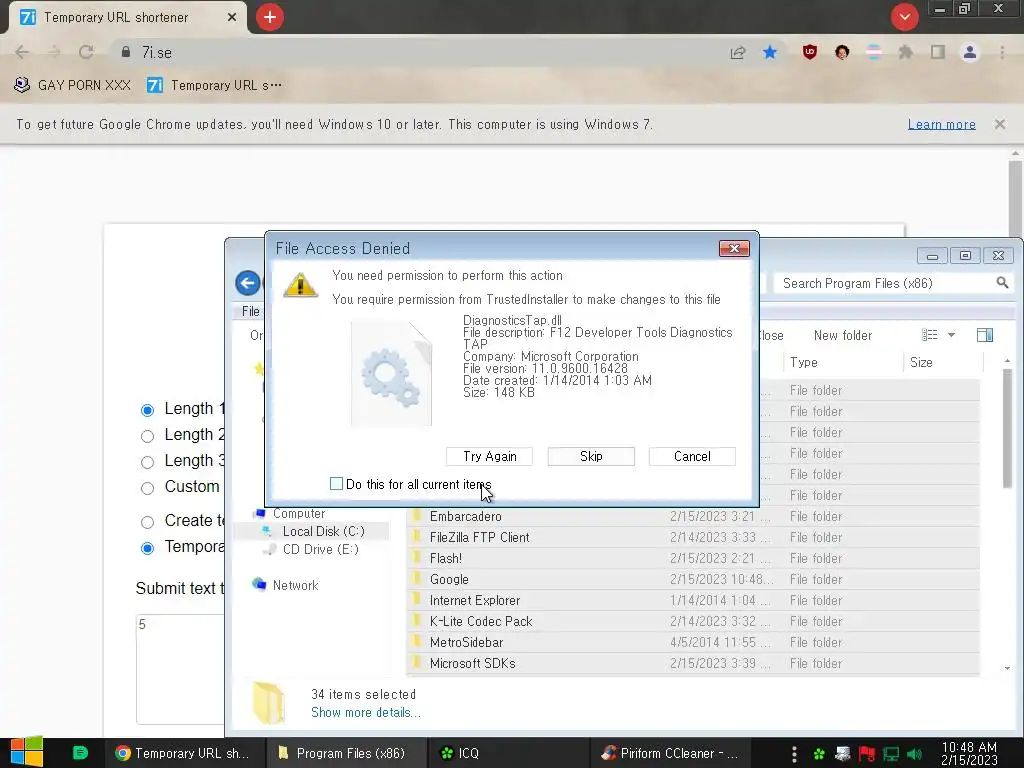Select CD Drive (E:) in navigation pane
The width and height of the screenshot is (1024, 768).
[320, 550]
